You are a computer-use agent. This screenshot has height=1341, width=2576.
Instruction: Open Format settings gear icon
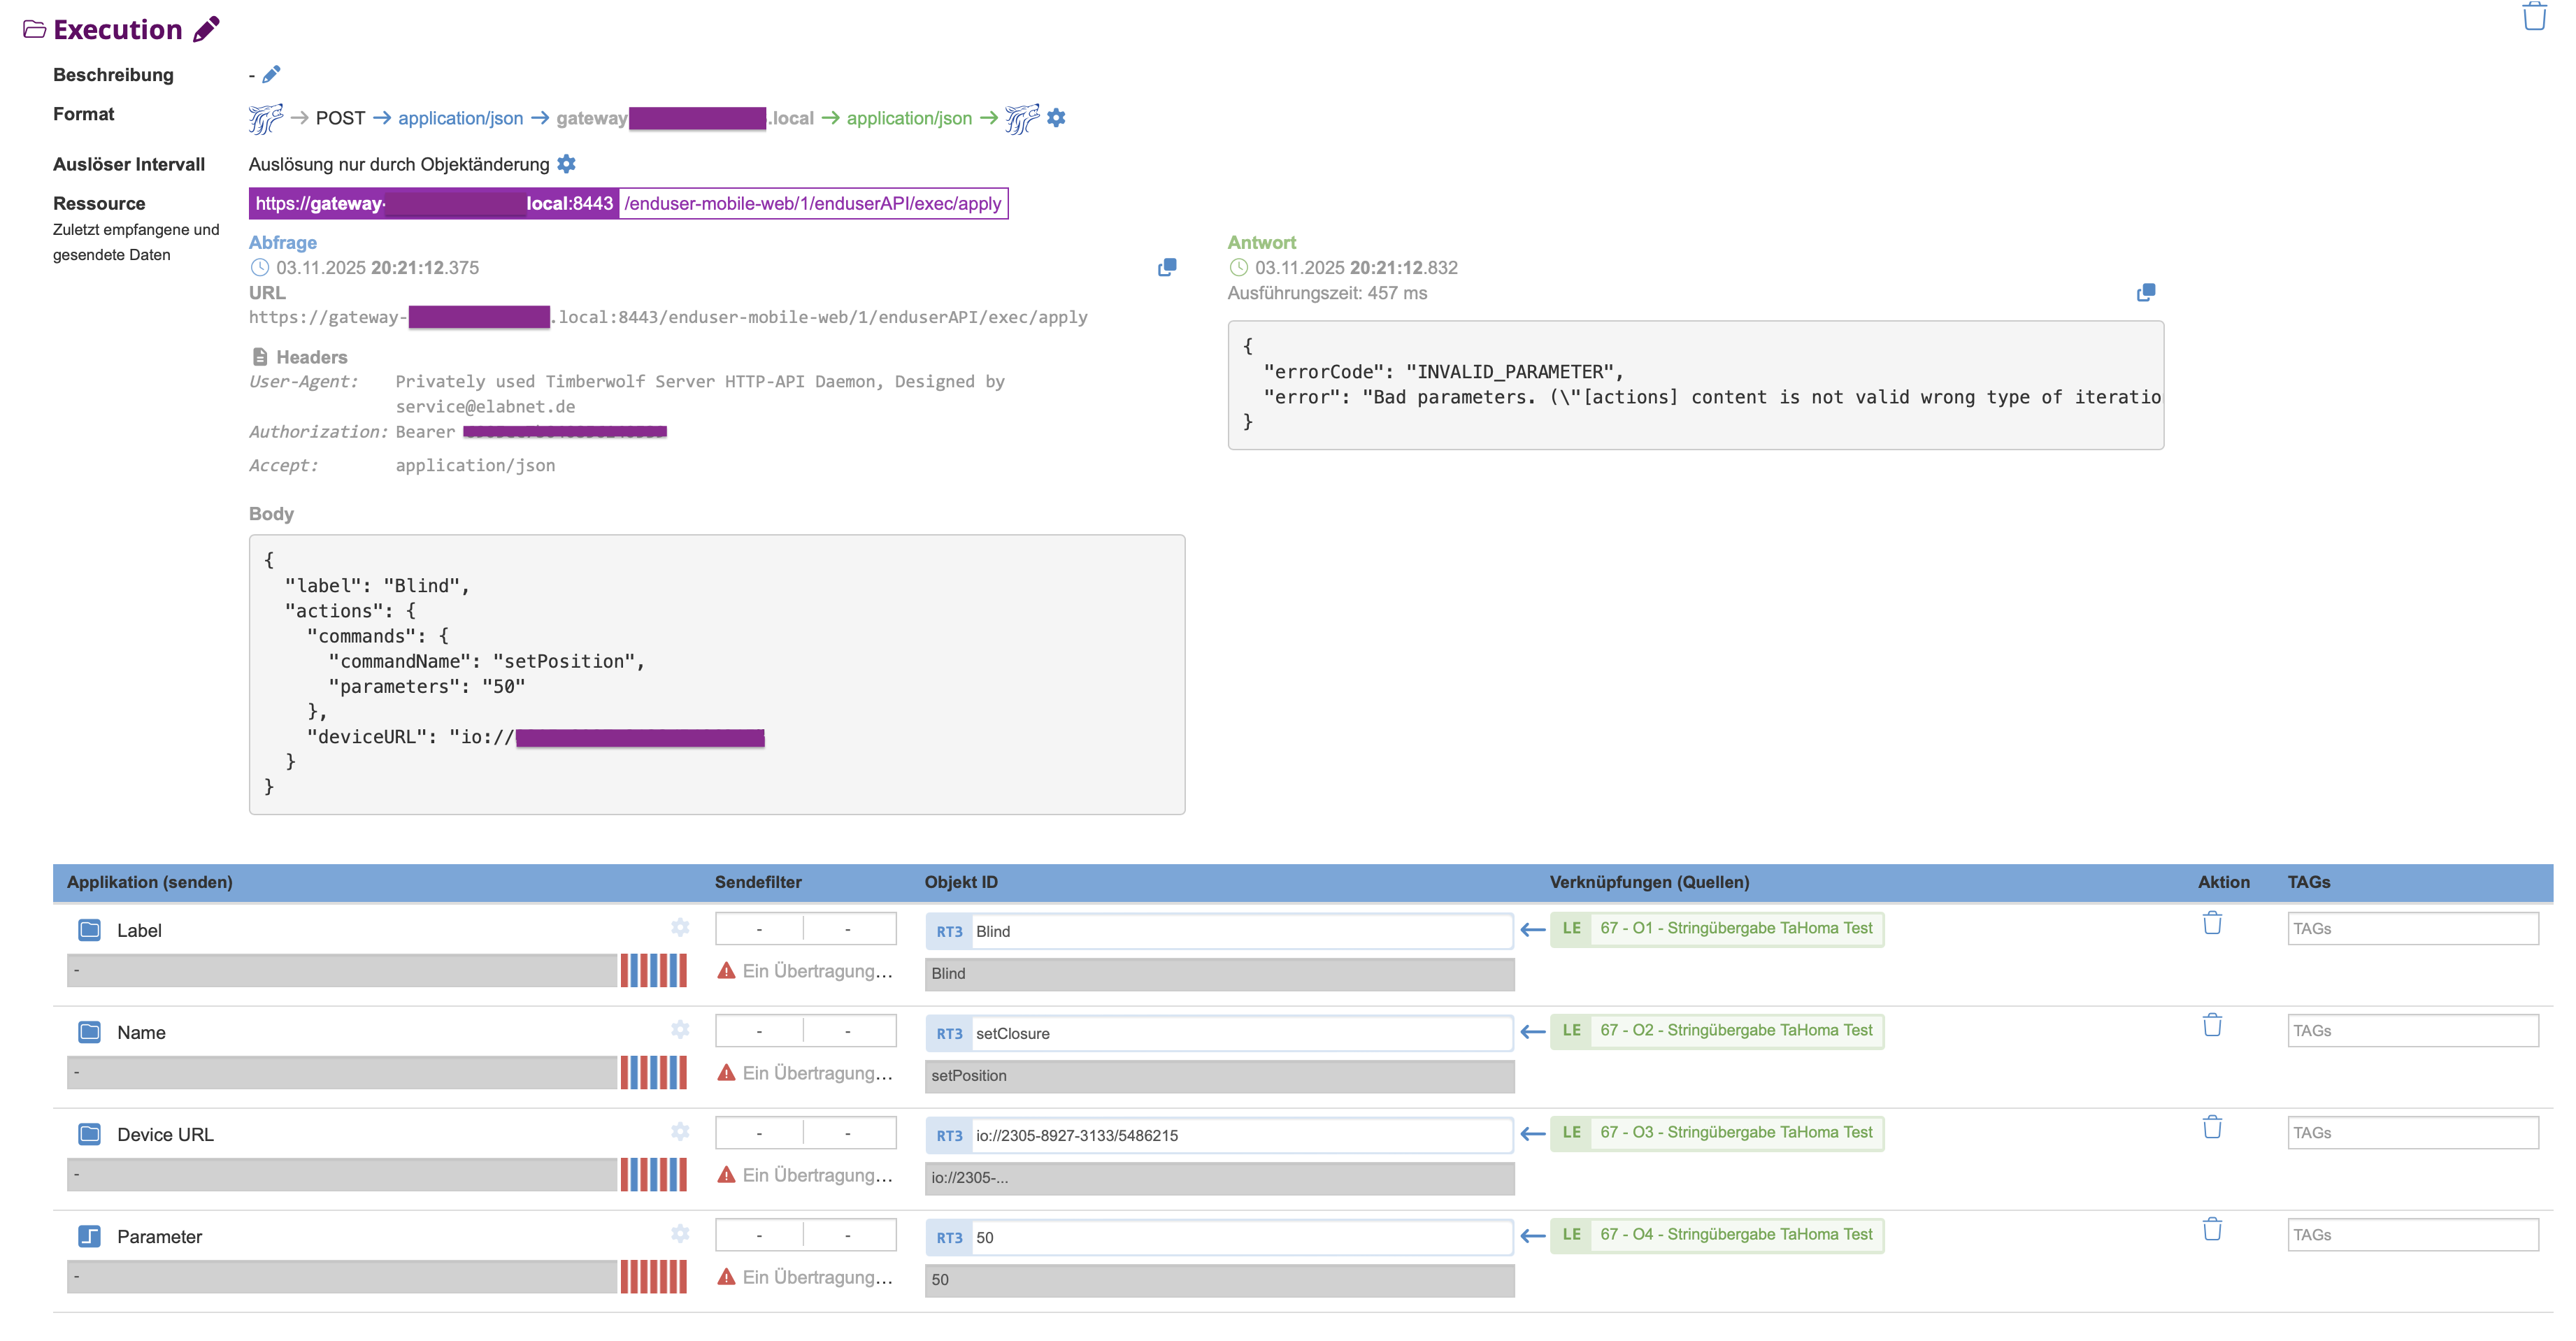pos(1056,118)
